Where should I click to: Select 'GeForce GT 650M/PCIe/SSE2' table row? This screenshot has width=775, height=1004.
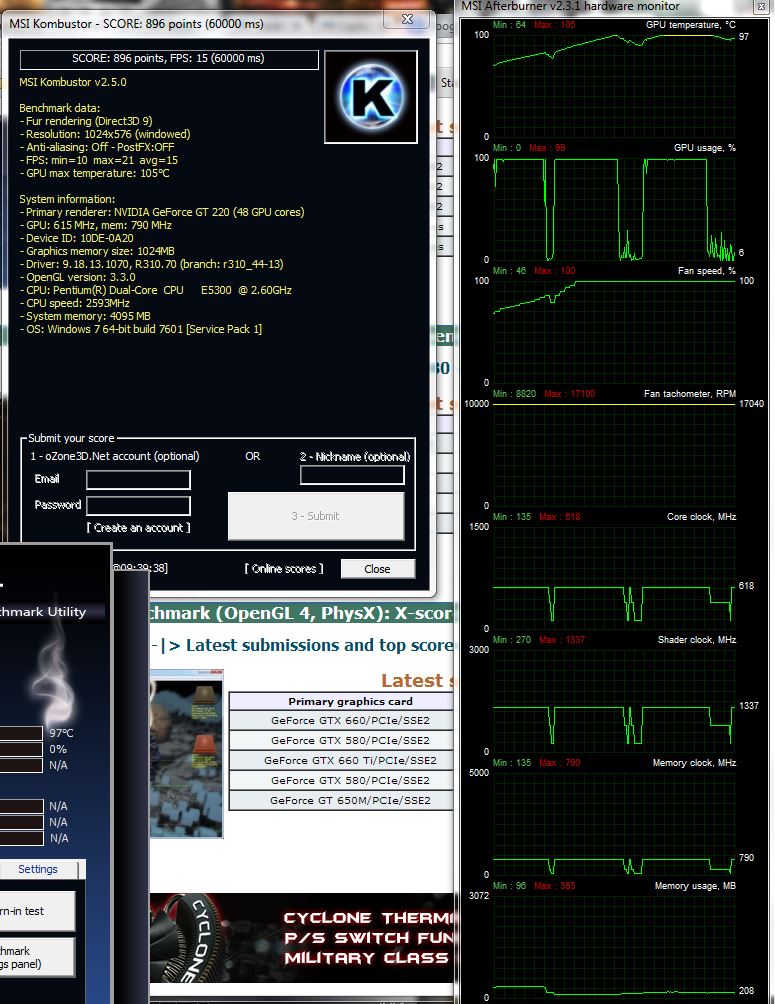pyautogui.click(x=341, y=800)
